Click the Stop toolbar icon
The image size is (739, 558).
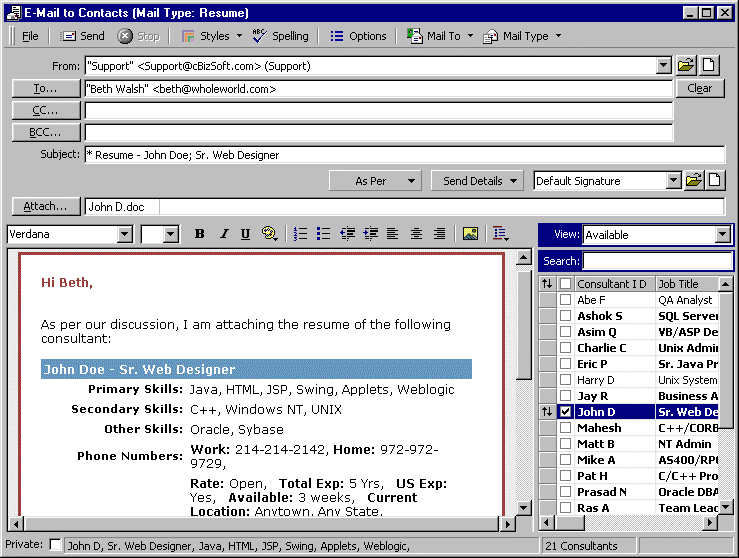(125, 36)
